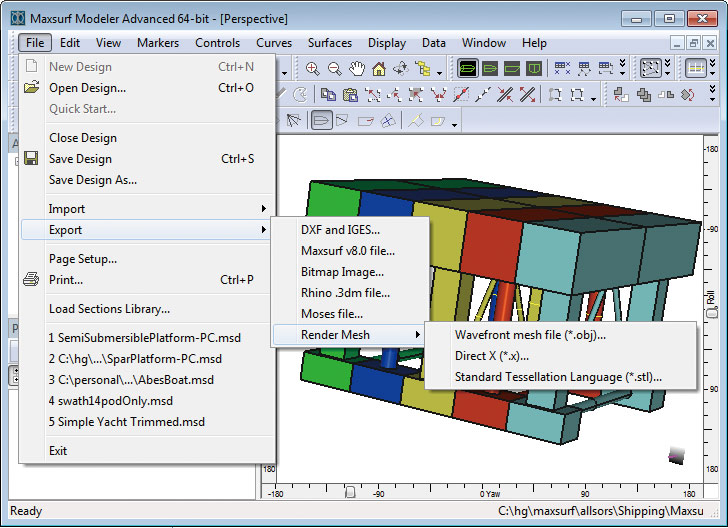The width and height of the screenshot is (728, 528).
Task: Expand the Import submenu arrow
Action: pyautogui.click(x=264, y=209)
